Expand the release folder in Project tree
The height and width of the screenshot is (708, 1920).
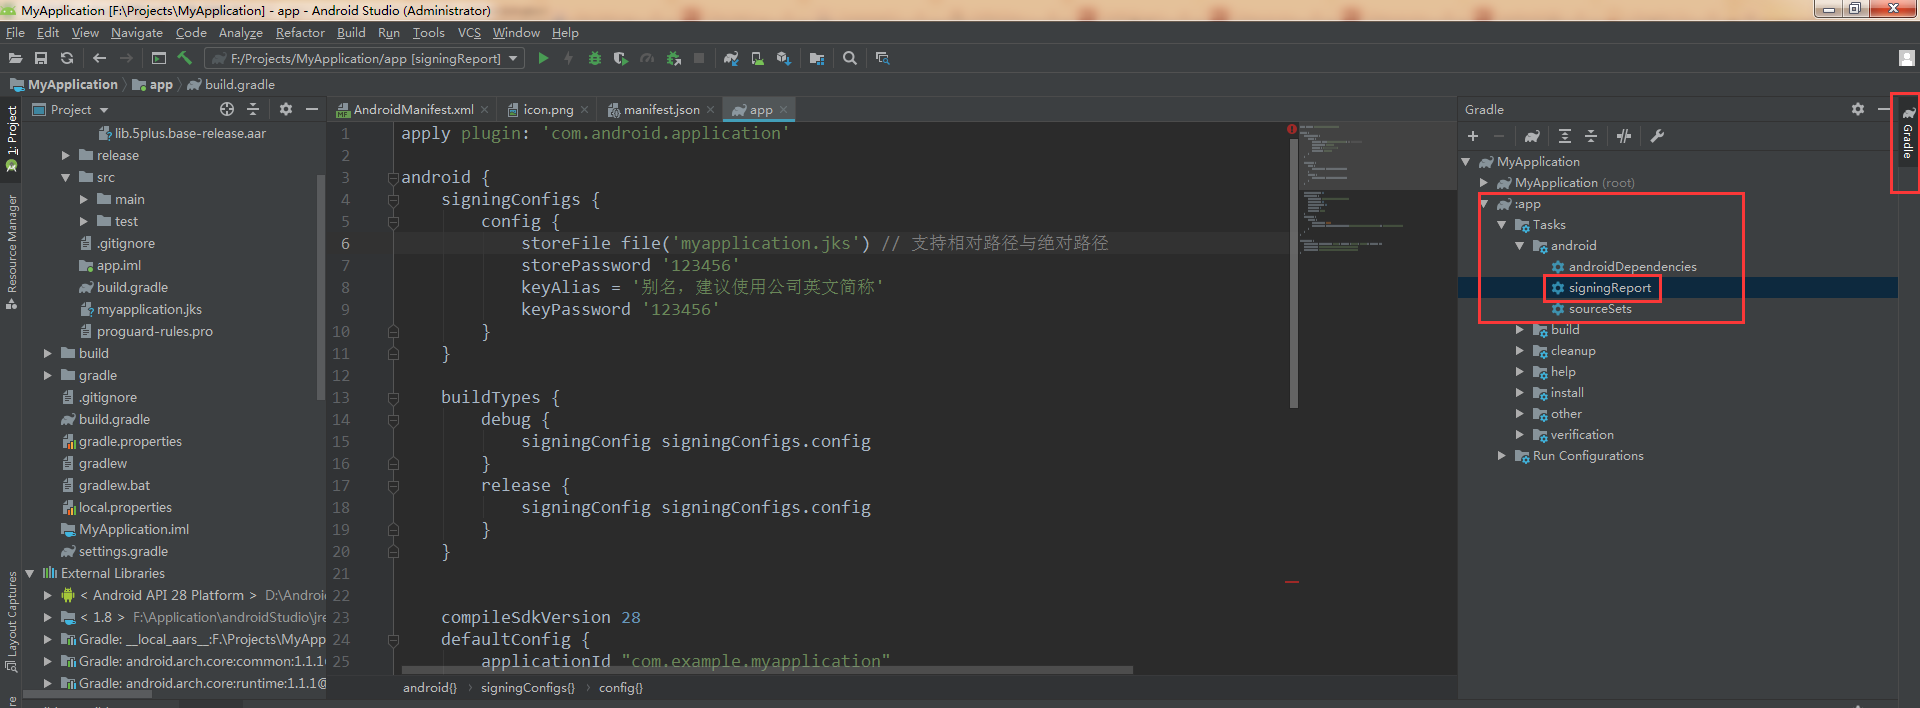(66, 155)
